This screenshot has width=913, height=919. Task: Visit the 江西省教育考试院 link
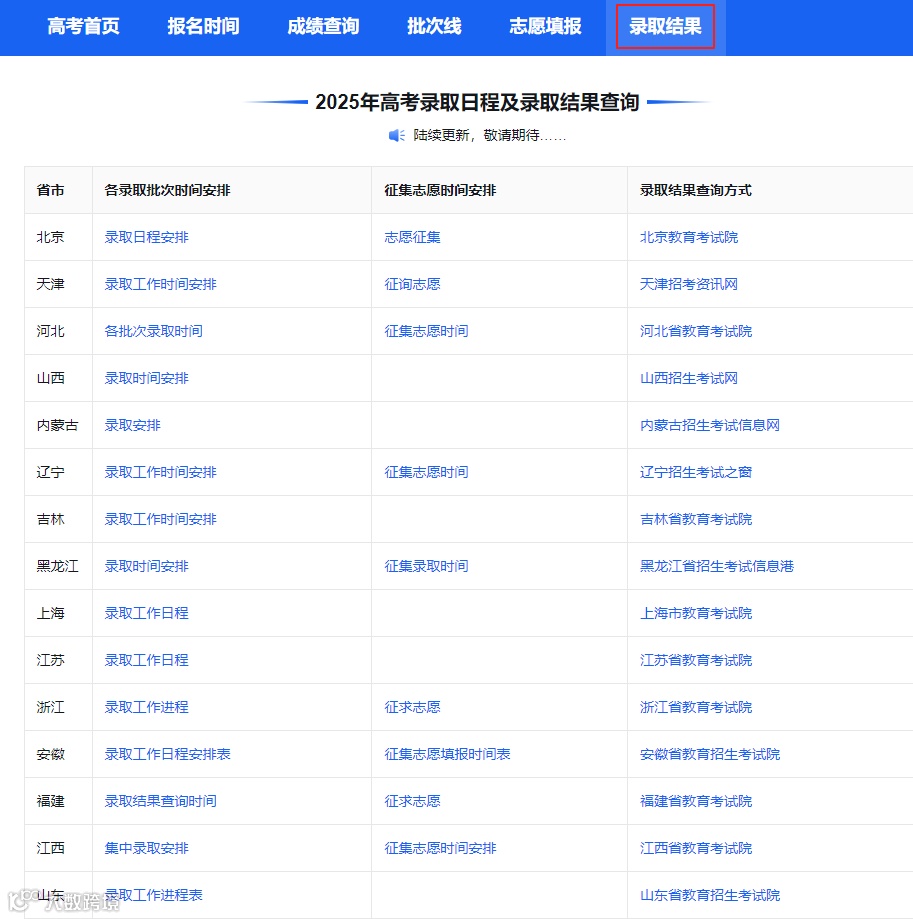tap(696, 848)
